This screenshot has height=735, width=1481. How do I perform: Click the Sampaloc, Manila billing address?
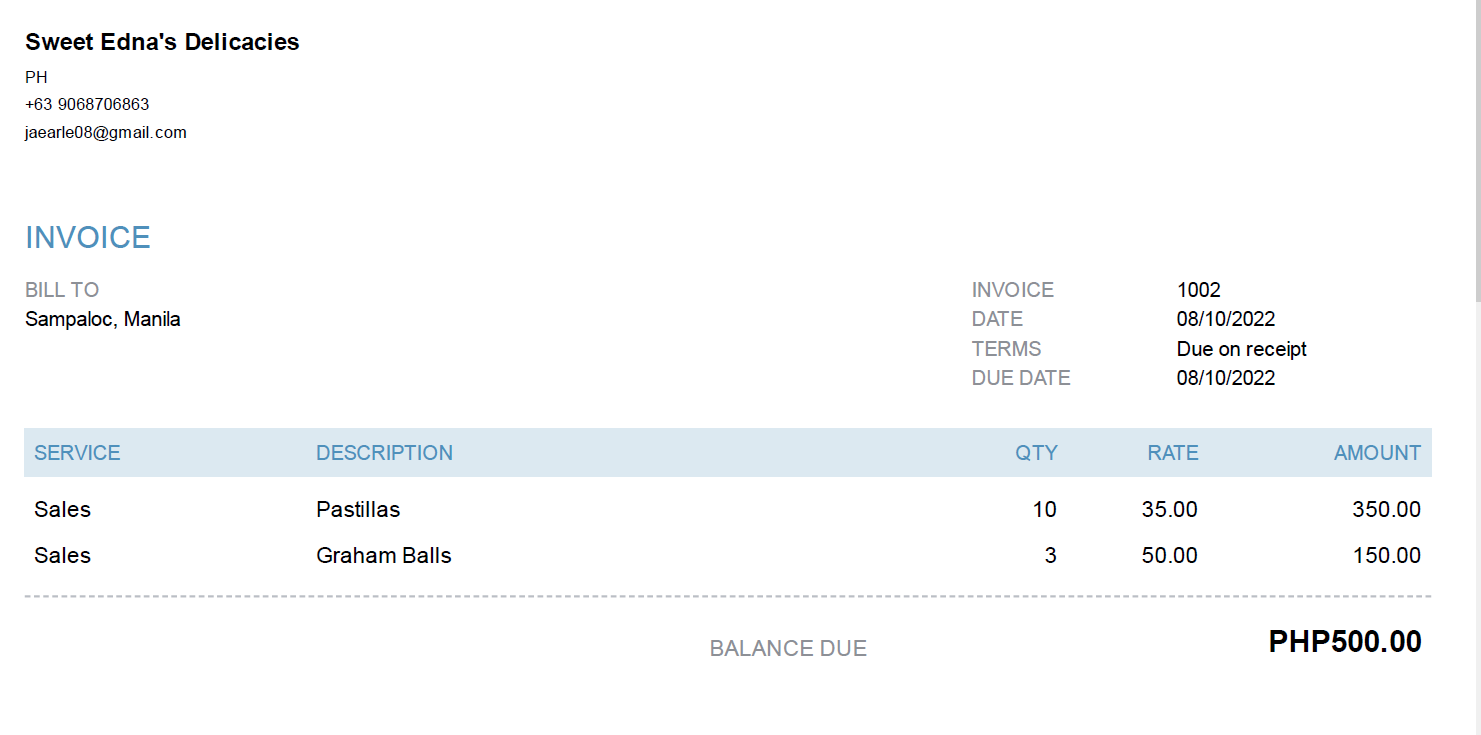(x=103, y=320)
